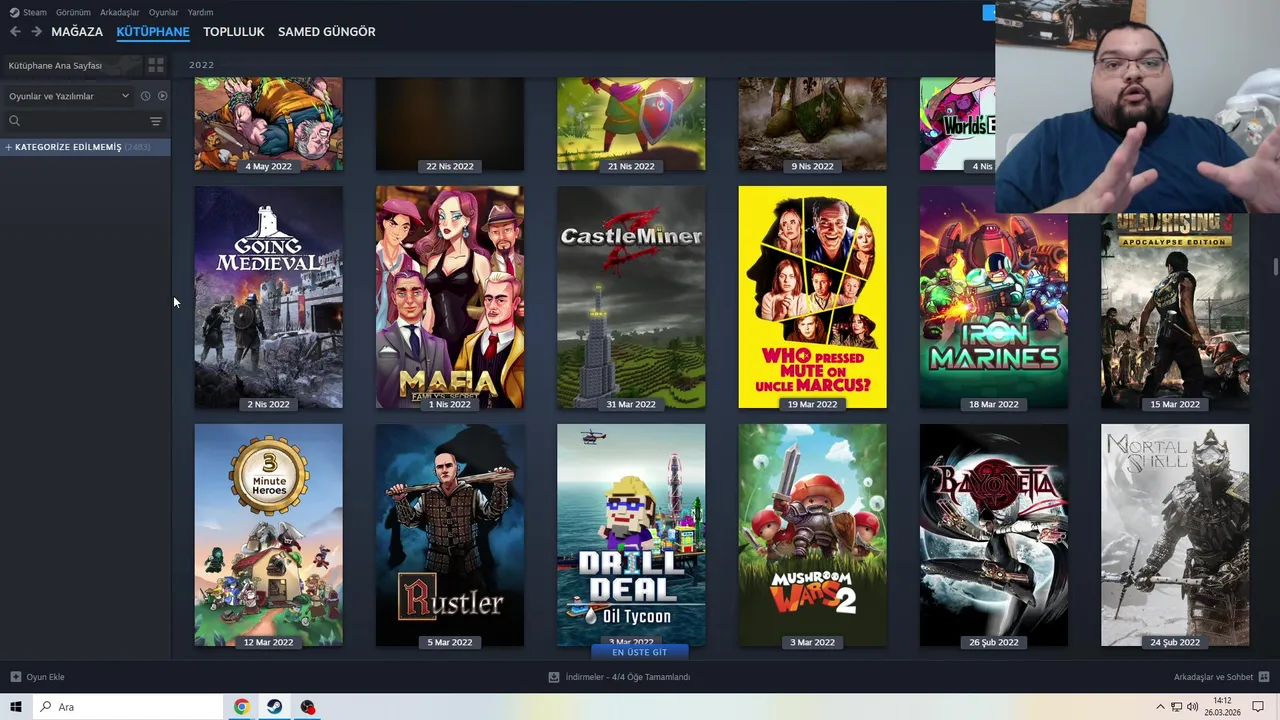Screen dimensions: 1280x720
Task: Show hidden system tray icons
Action: (x=1160, y=707)
